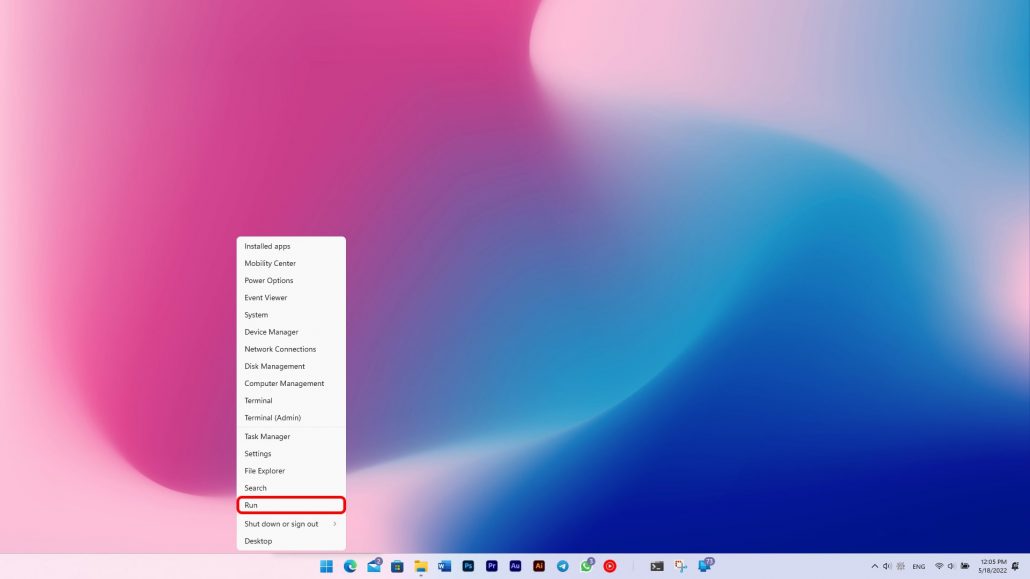Viewport: 1030px width, 579px height.
Task: Open the notifications bell icon
Action: [x=1015, y=566]
